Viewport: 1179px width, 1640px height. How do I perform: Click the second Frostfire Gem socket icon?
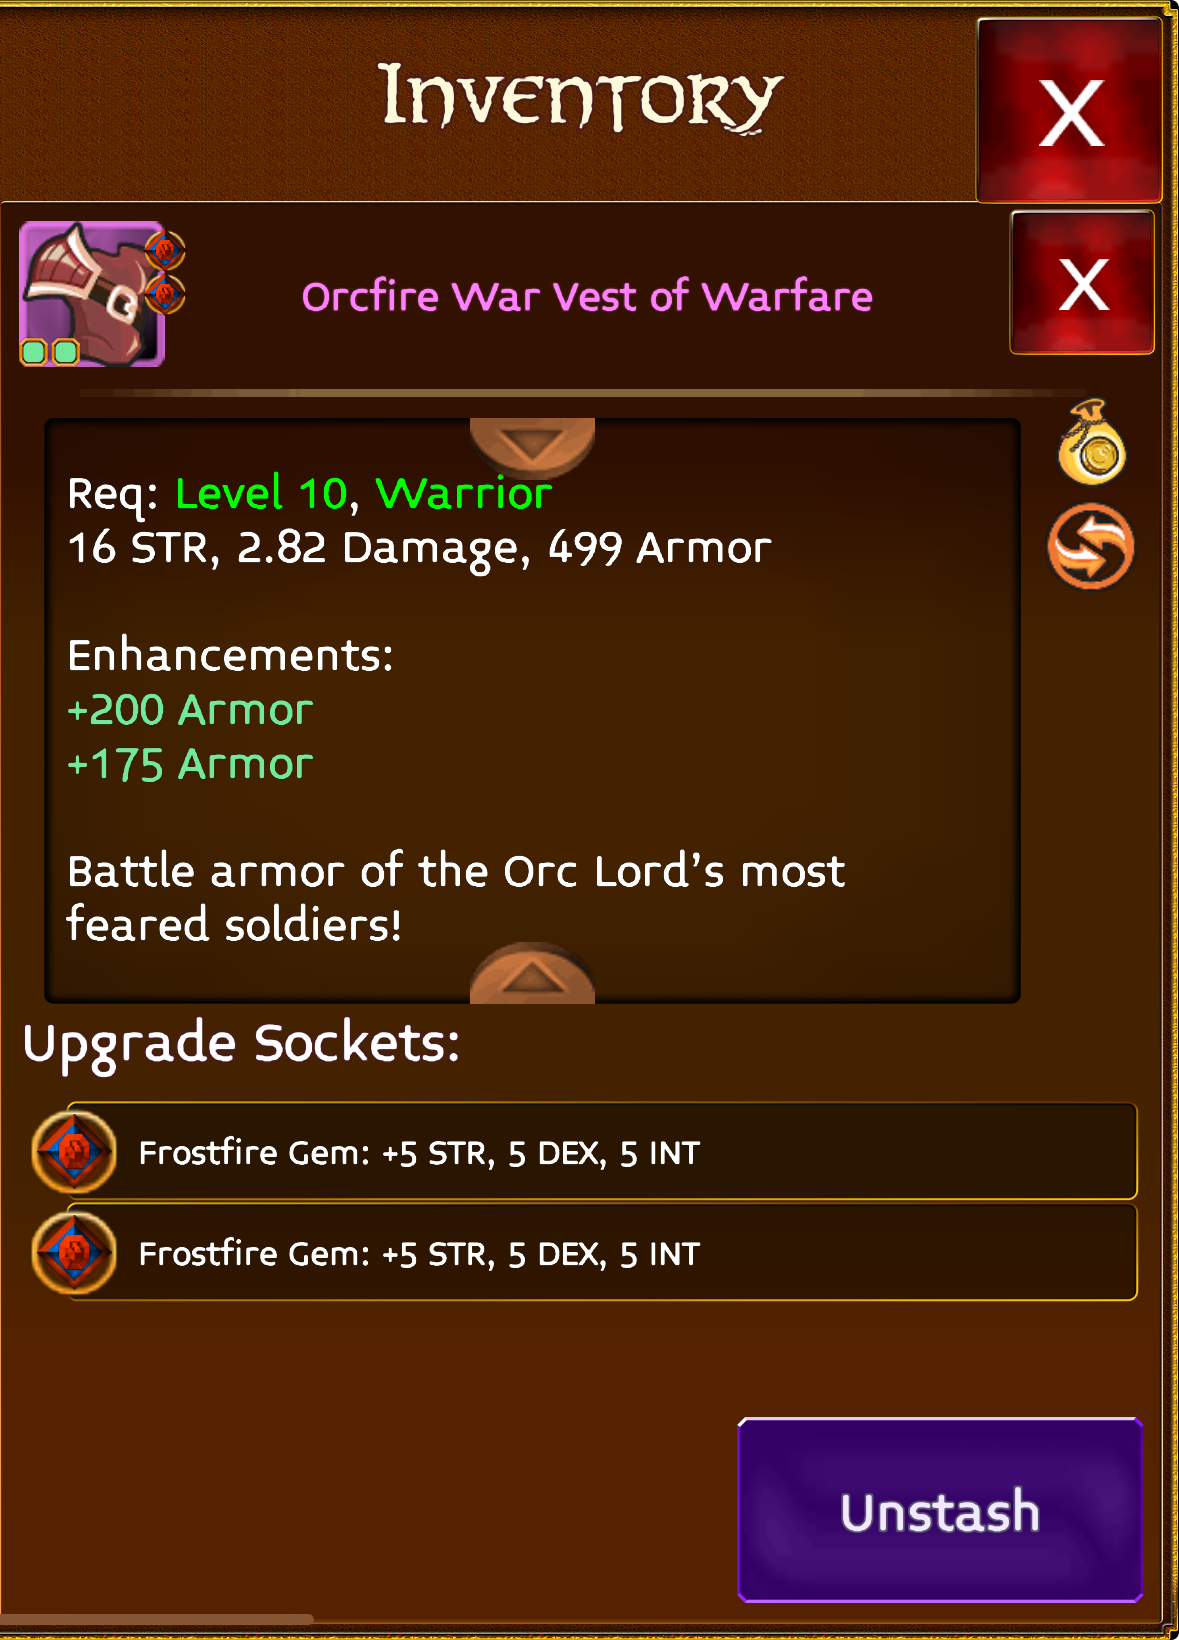click(74, 1253)
